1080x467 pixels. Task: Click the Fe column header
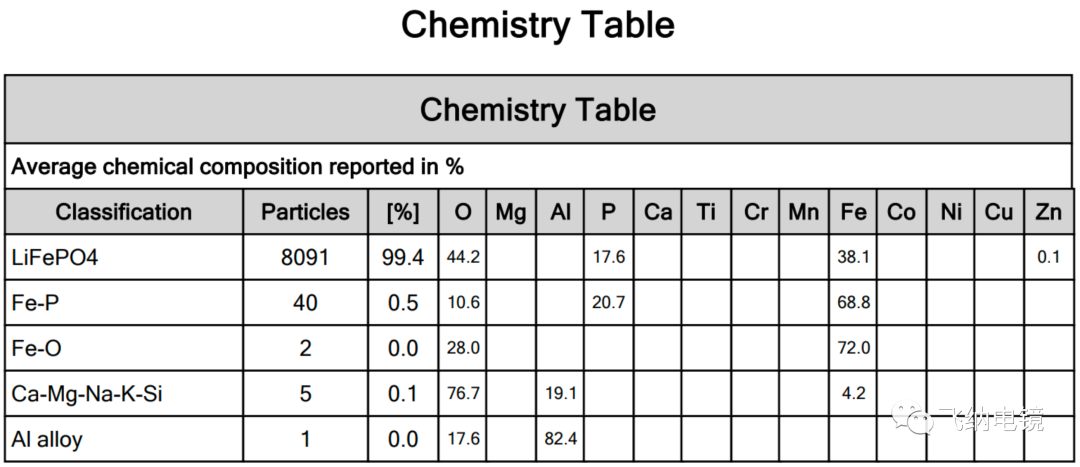click(x=853, y=211)
